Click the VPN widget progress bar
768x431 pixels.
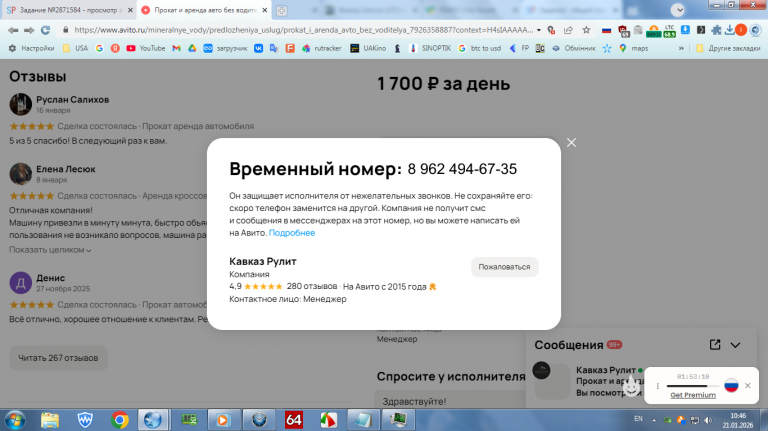coord(693,386)
